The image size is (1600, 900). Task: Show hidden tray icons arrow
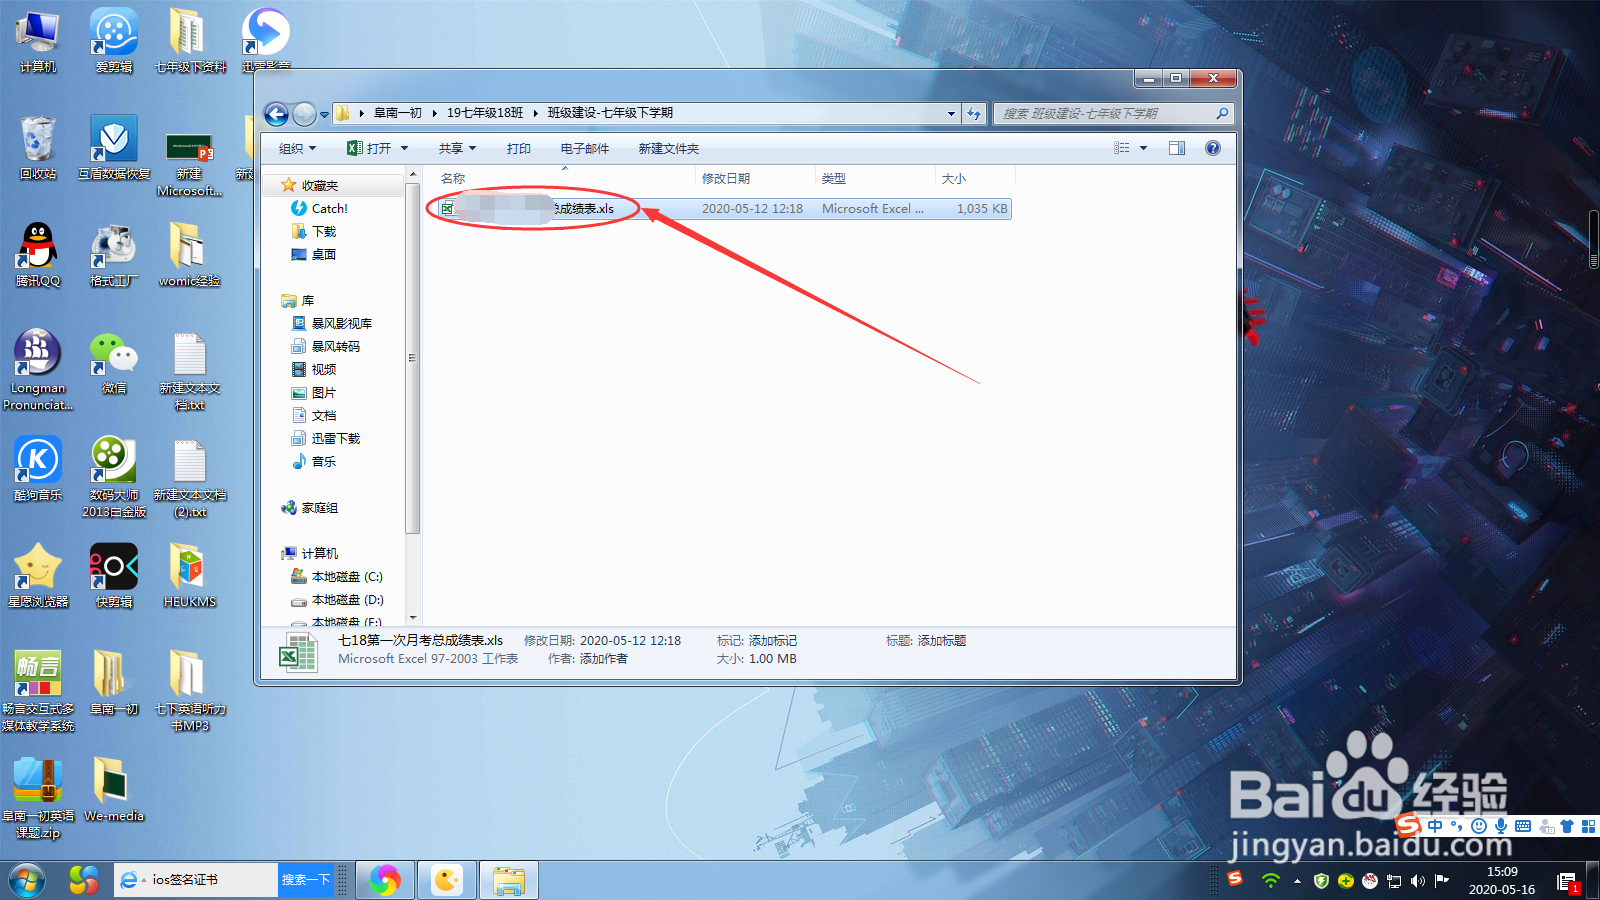coord(1297,881)
